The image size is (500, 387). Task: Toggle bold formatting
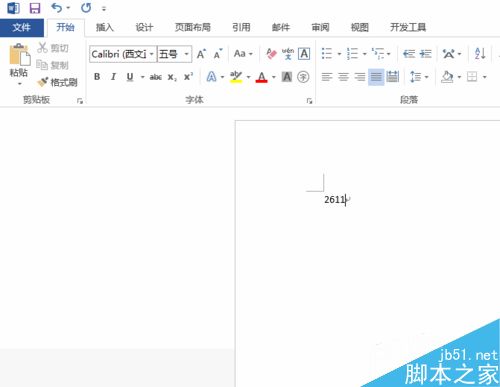click(97, 77)
